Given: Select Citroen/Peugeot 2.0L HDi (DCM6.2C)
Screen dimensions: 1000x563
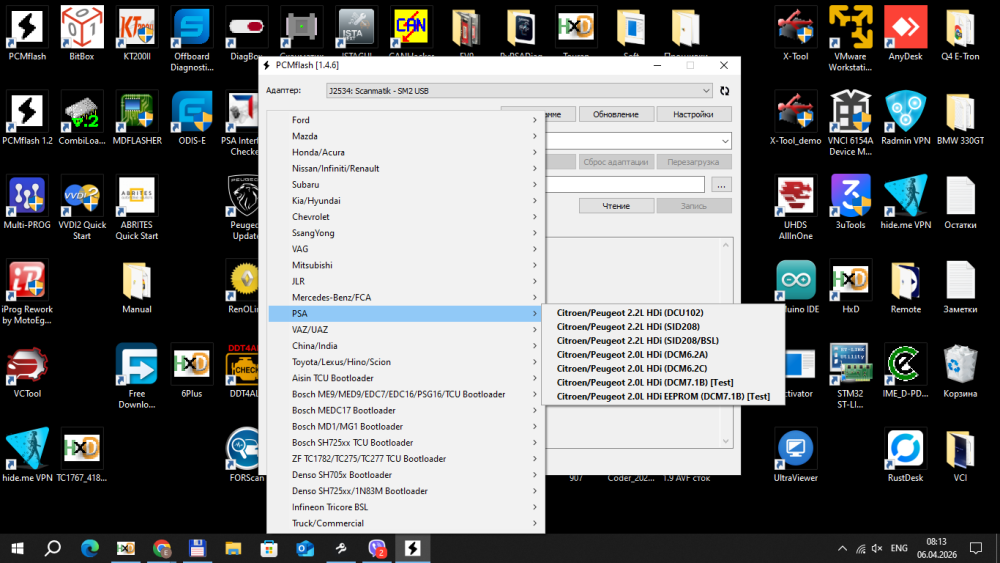Looking at the screenshot, I should tap(663, 369).
